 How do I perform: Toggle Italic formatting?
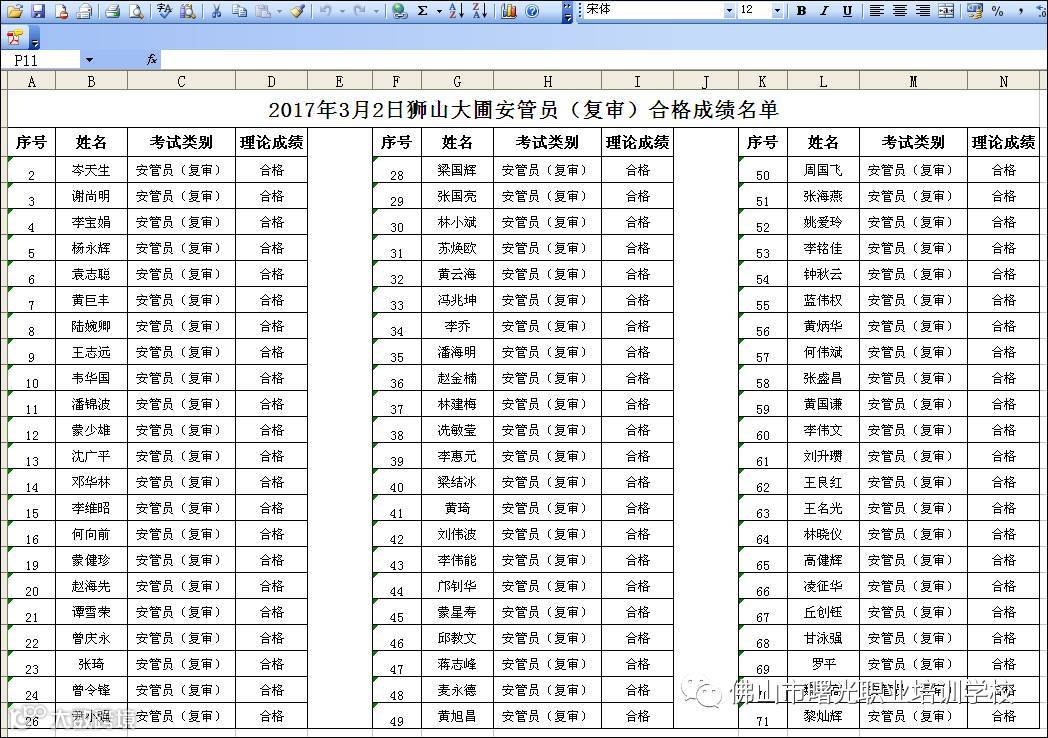click(x=824, y=11)
